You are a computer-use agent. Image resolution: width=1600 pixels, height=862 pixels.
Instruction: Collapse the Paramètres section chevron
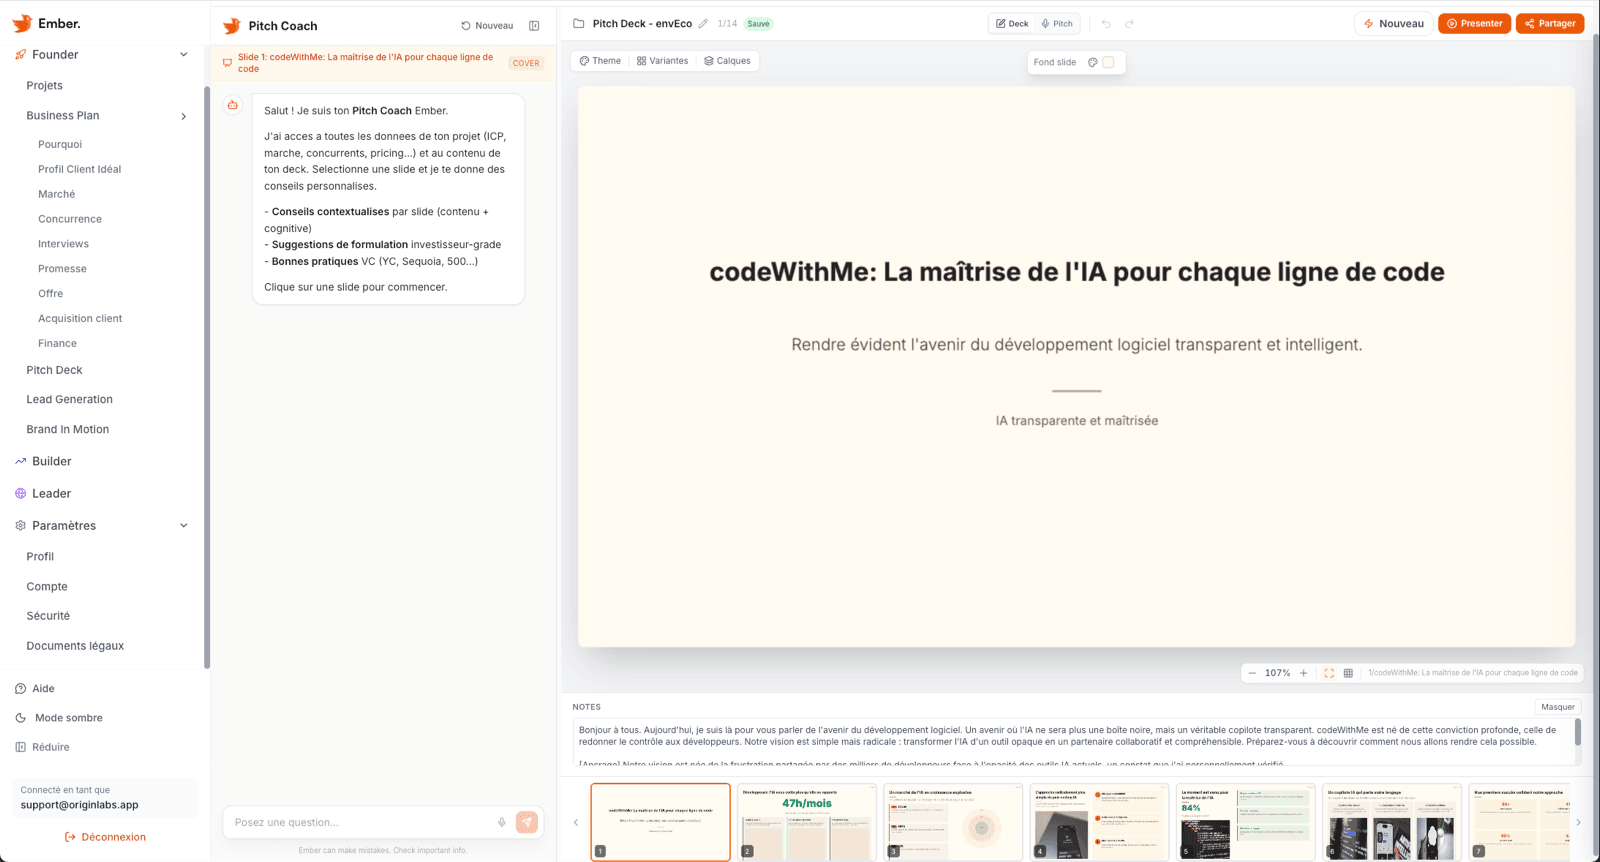click(183, 526)
